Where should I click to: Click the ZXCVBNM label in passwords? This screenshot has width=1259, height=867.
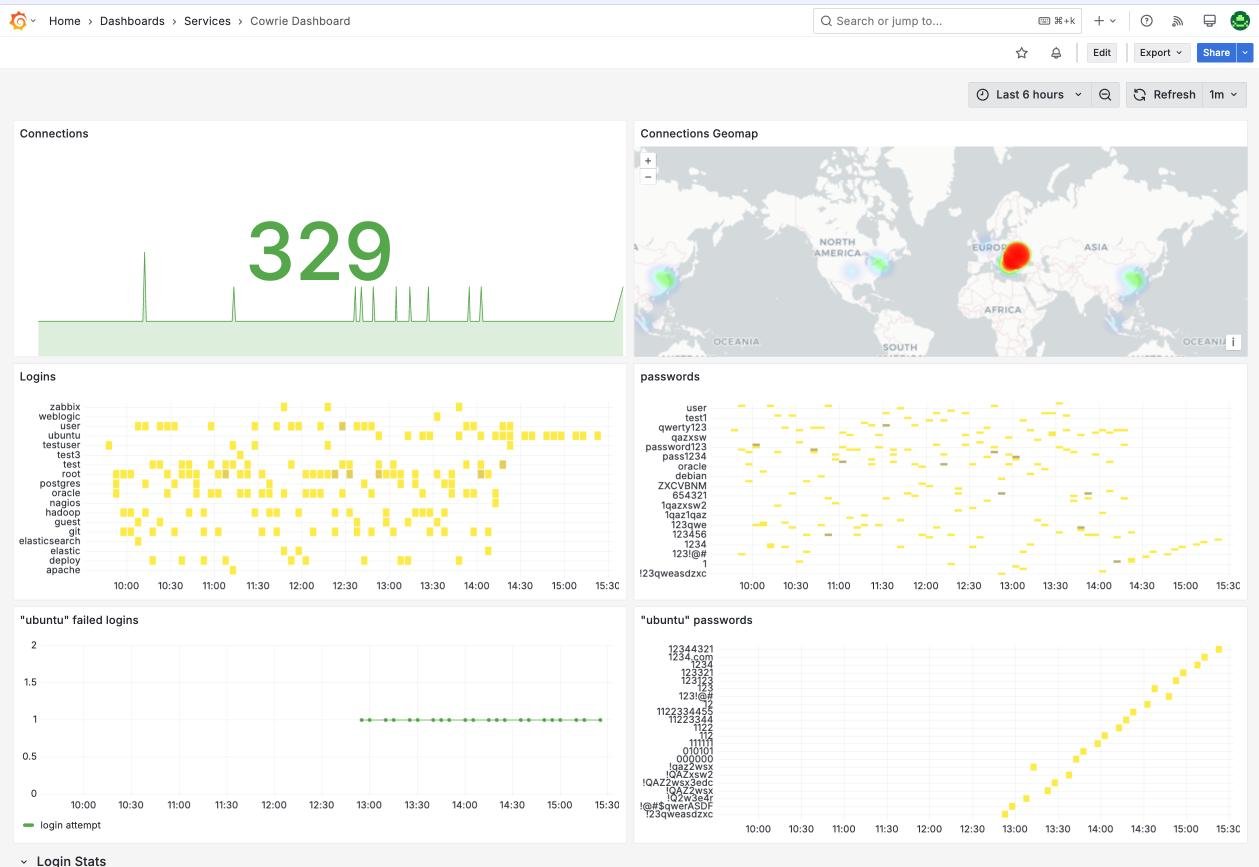[682, 485]
